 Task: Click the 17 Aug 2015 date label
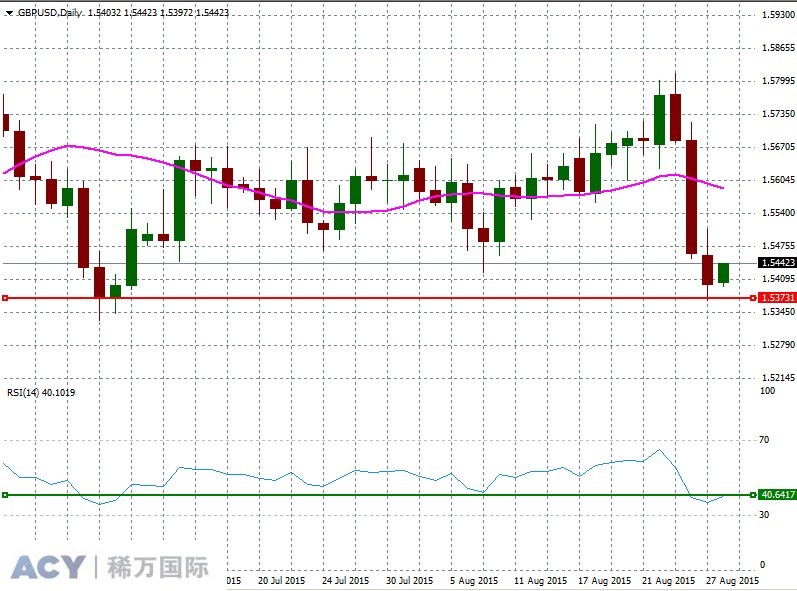pos(604,580)
